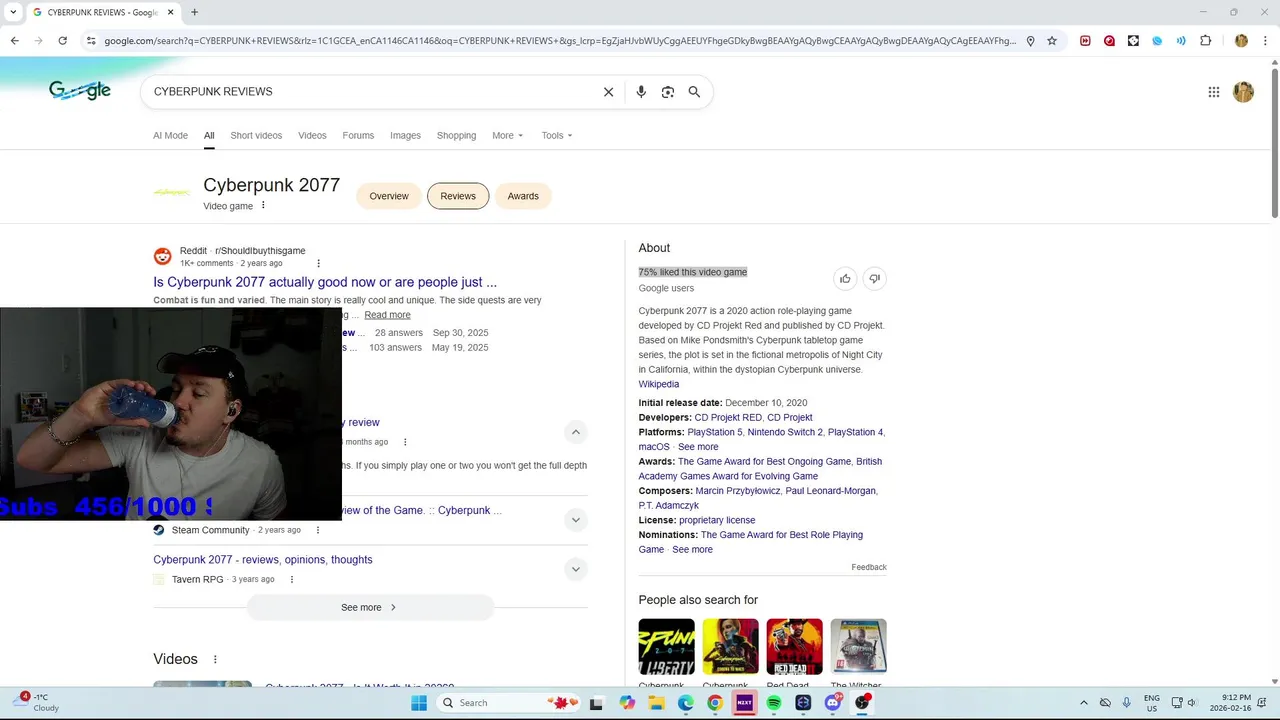Switch to AI Mode tab
Screen dimensions: 1280x720
170,136
